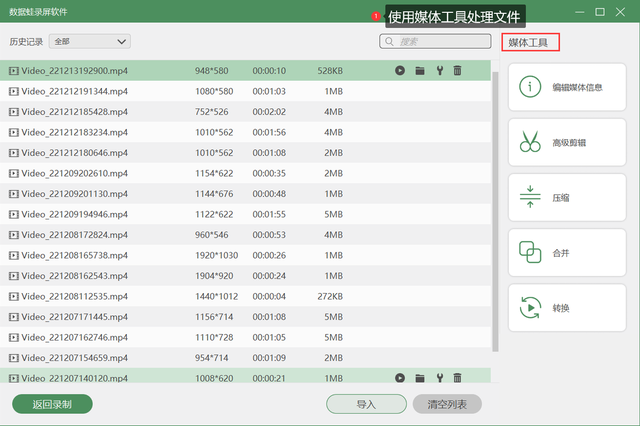This screenshot has width=640, height=426.
Task: Click the scissors icon for 高级剪辑
Action: point(530,142)
